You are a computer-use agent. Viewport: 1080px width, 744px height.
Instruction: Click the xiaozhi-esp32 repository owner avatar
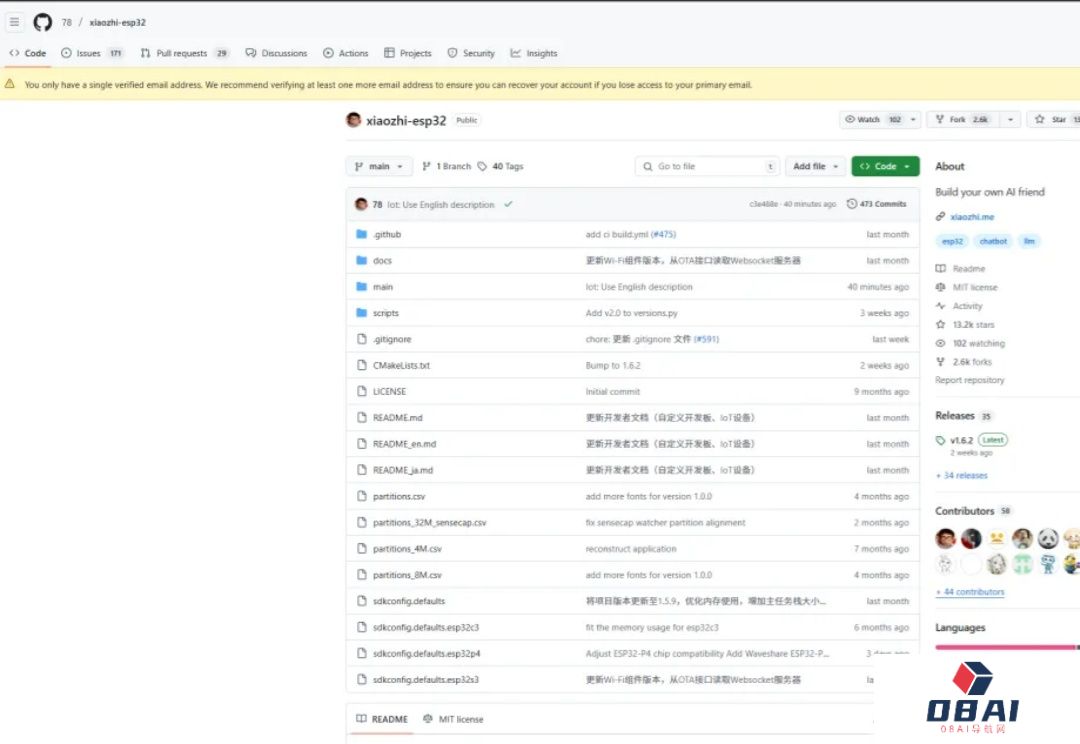(353, 120)
